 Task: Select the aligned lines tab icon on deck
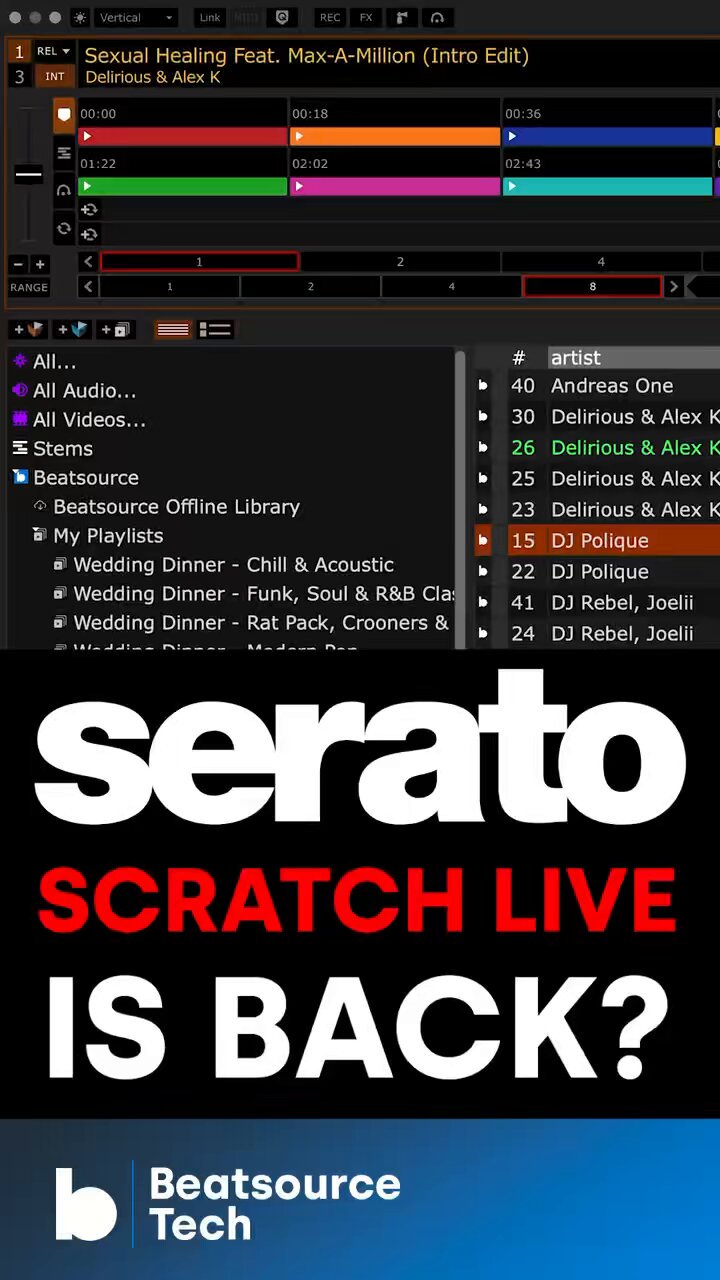pos(64,153)
